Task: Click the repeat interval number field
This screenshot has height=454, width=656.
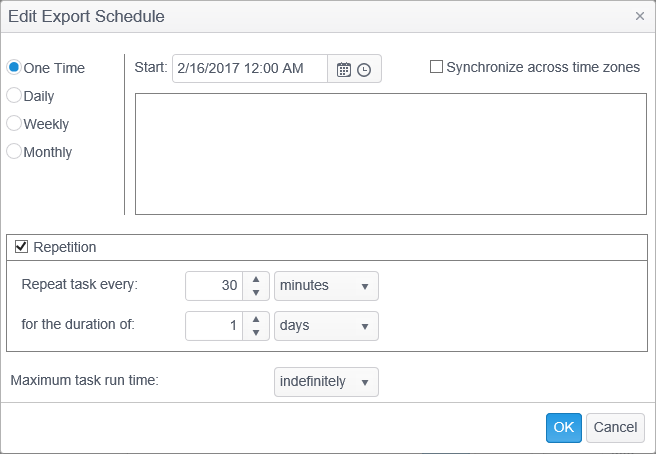Action: point(214,286)
